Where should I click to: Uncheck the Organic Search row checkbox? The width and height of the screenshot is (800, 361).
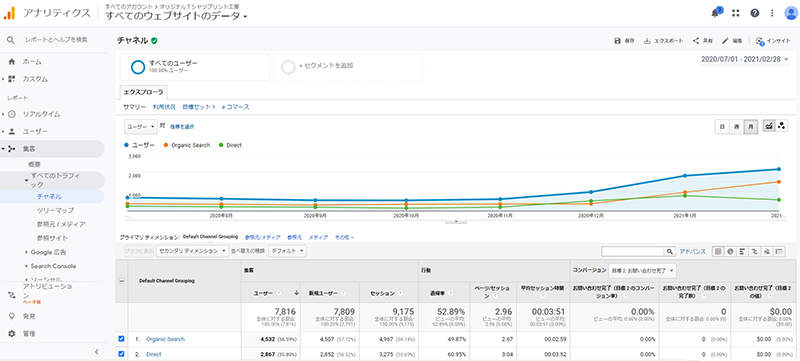coord(121,339)
